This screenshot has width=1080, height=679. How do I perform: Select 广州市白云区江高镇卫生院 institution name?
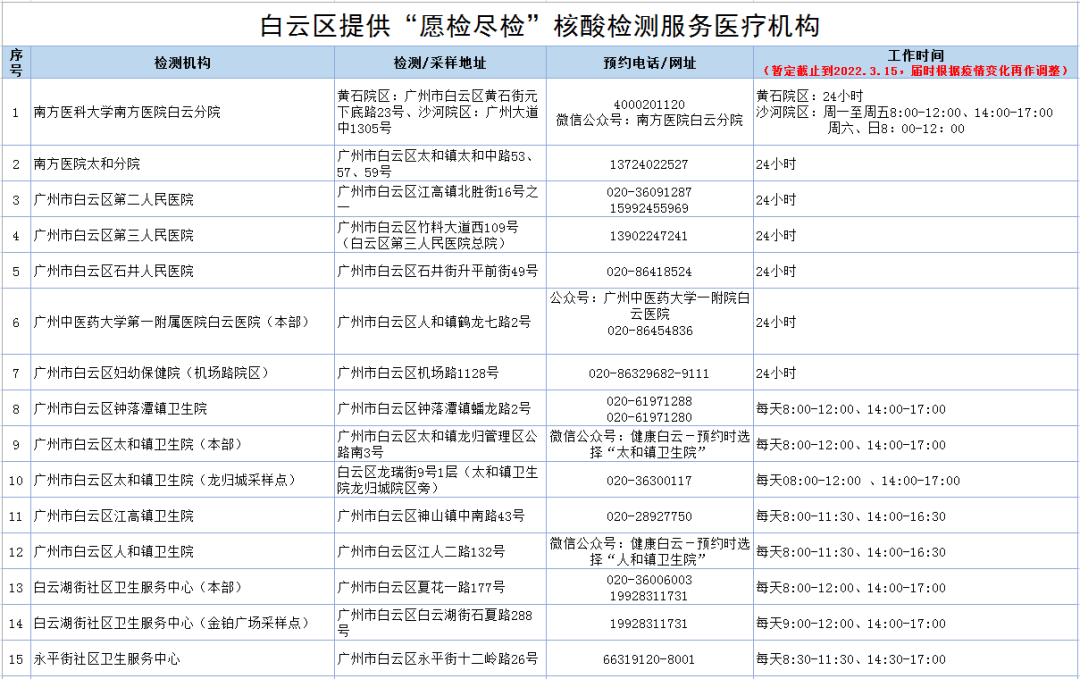tap(114, 517)
